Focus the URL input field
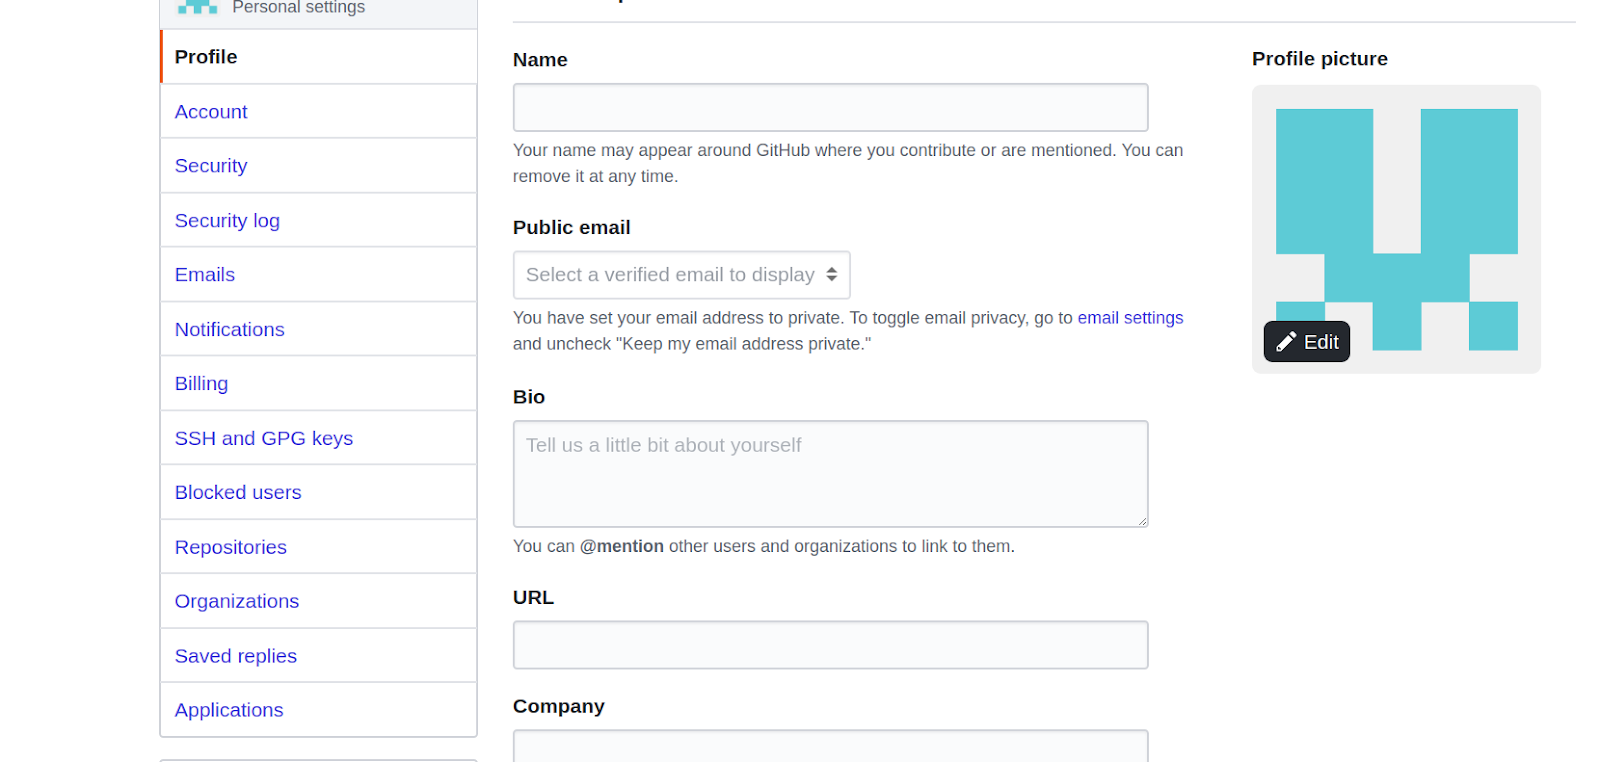Image resolution: width=1600 pixels, height=762 pixels. [x=830, y=645]
